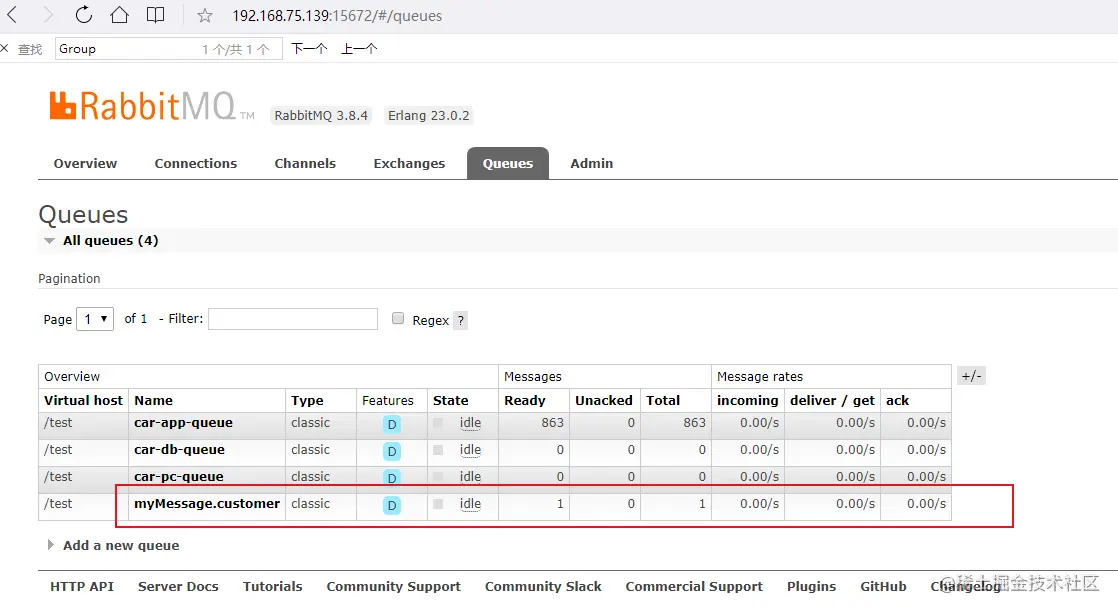The height and width of the screenshot is (612, 1118).
Task: Sort by the State column header
Action: 451,400
